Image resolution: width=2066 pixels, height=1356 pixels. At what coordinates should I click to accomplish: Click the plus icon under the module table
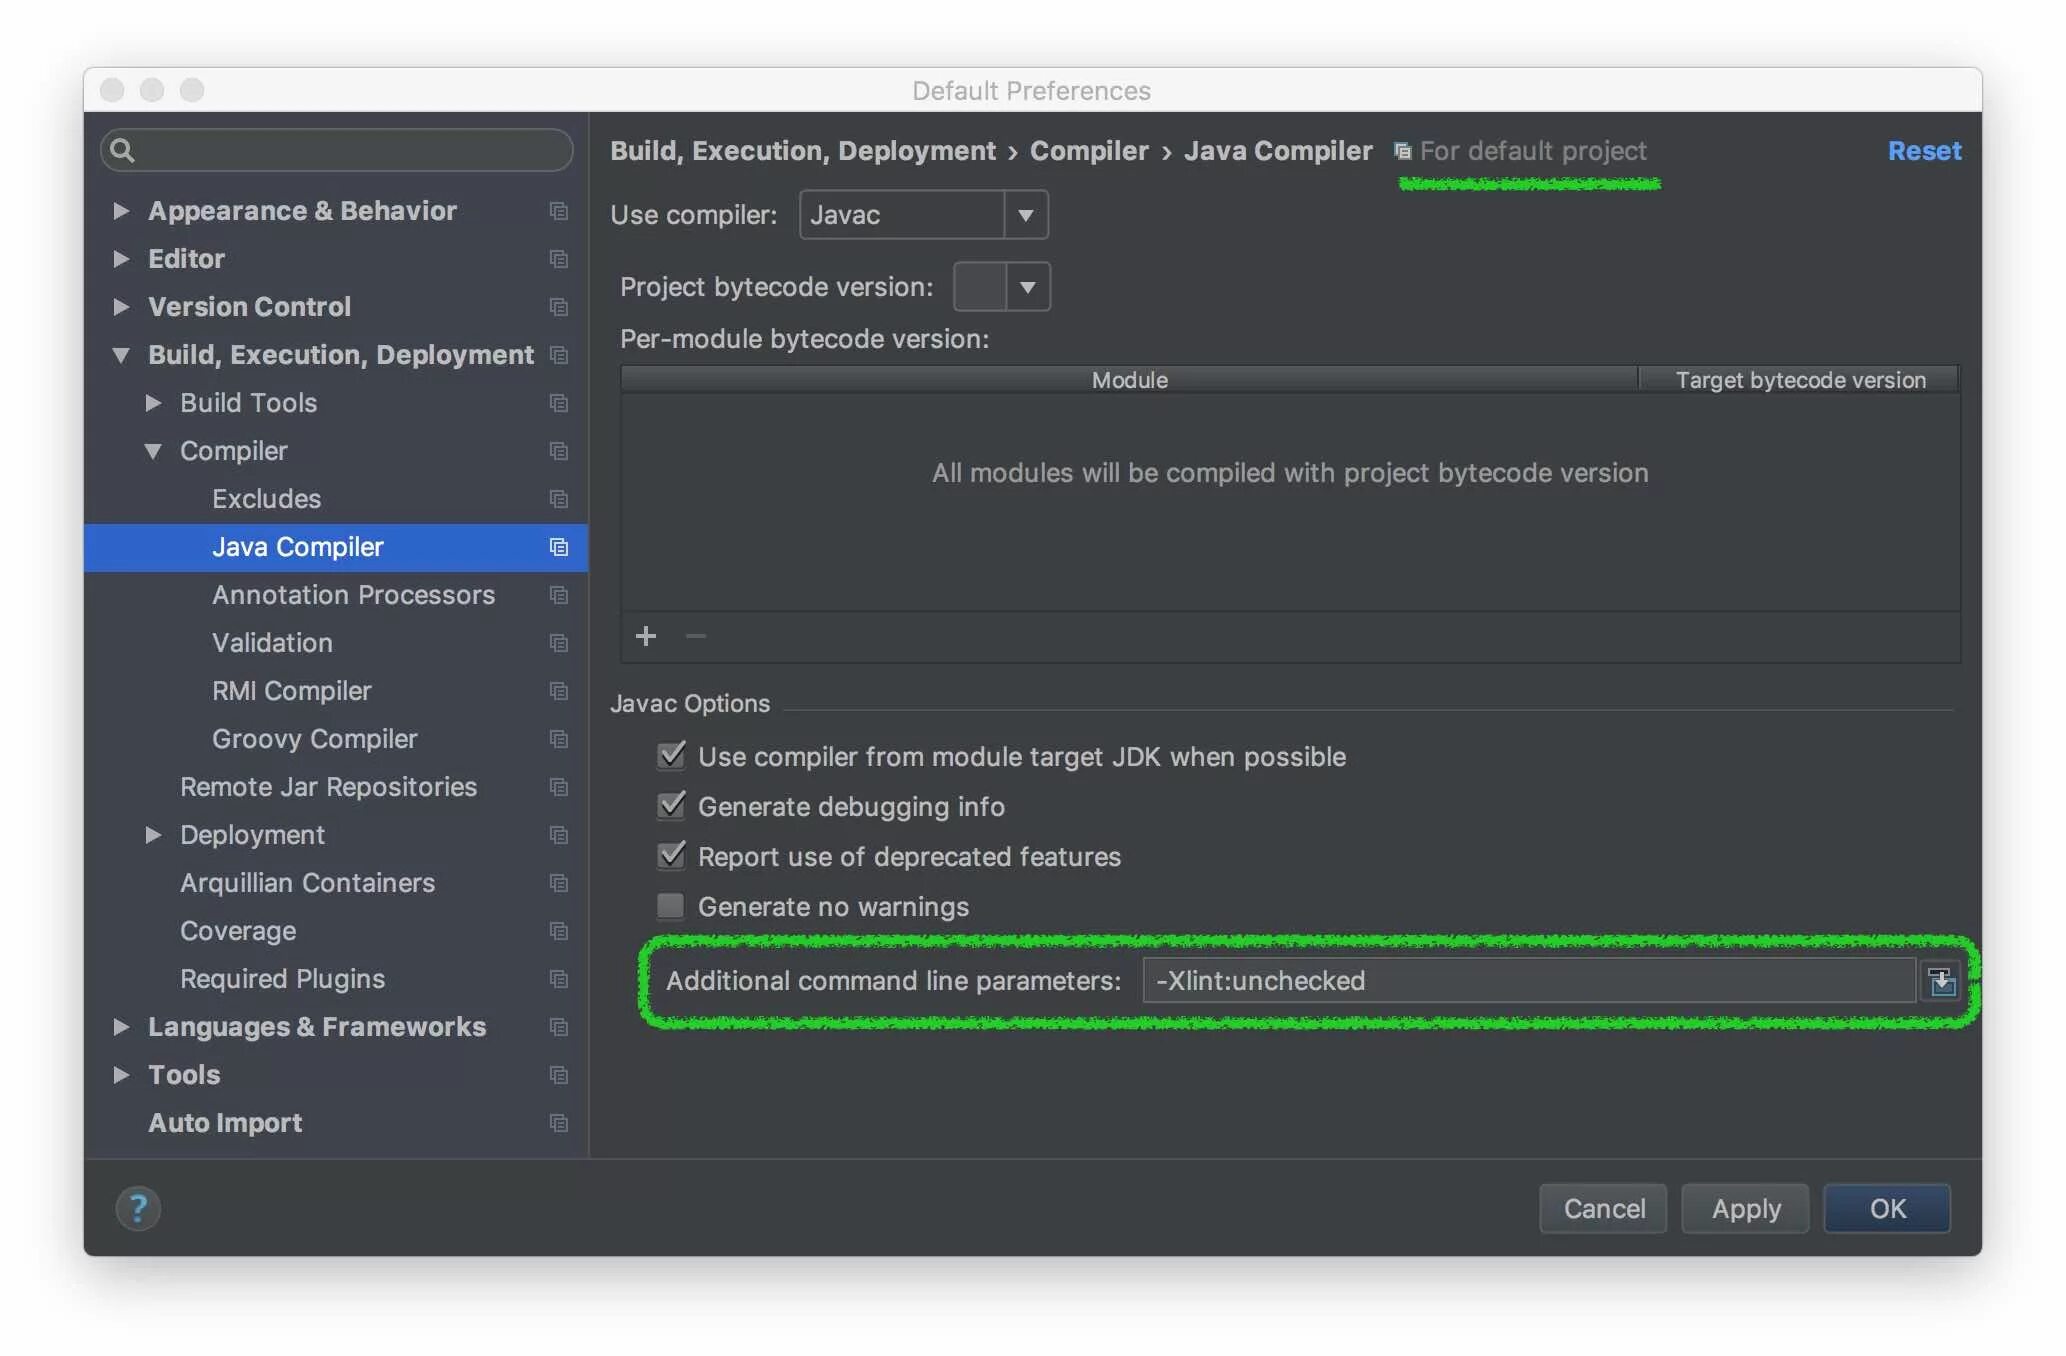(x=646, y=636)
